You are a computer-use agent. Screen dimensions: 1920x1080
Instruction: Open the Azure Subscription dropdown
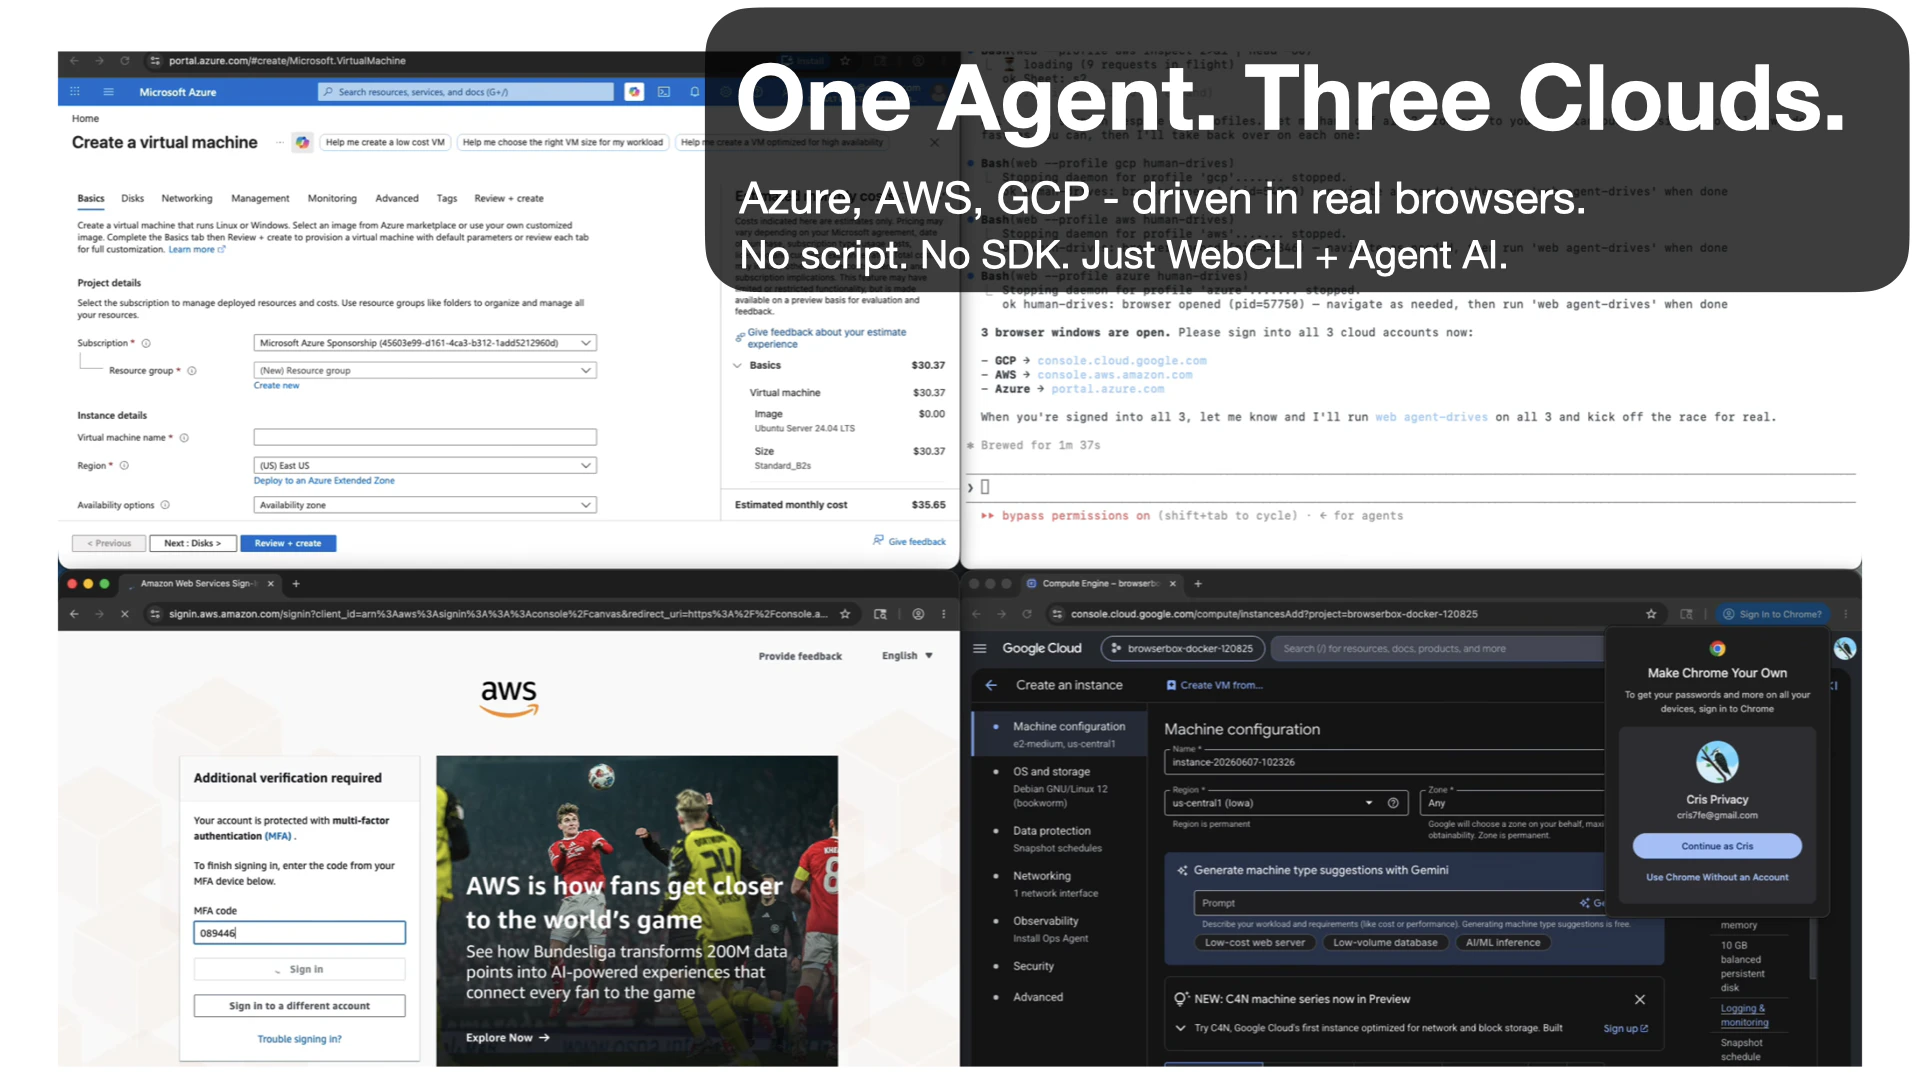(x=425, y=343)
